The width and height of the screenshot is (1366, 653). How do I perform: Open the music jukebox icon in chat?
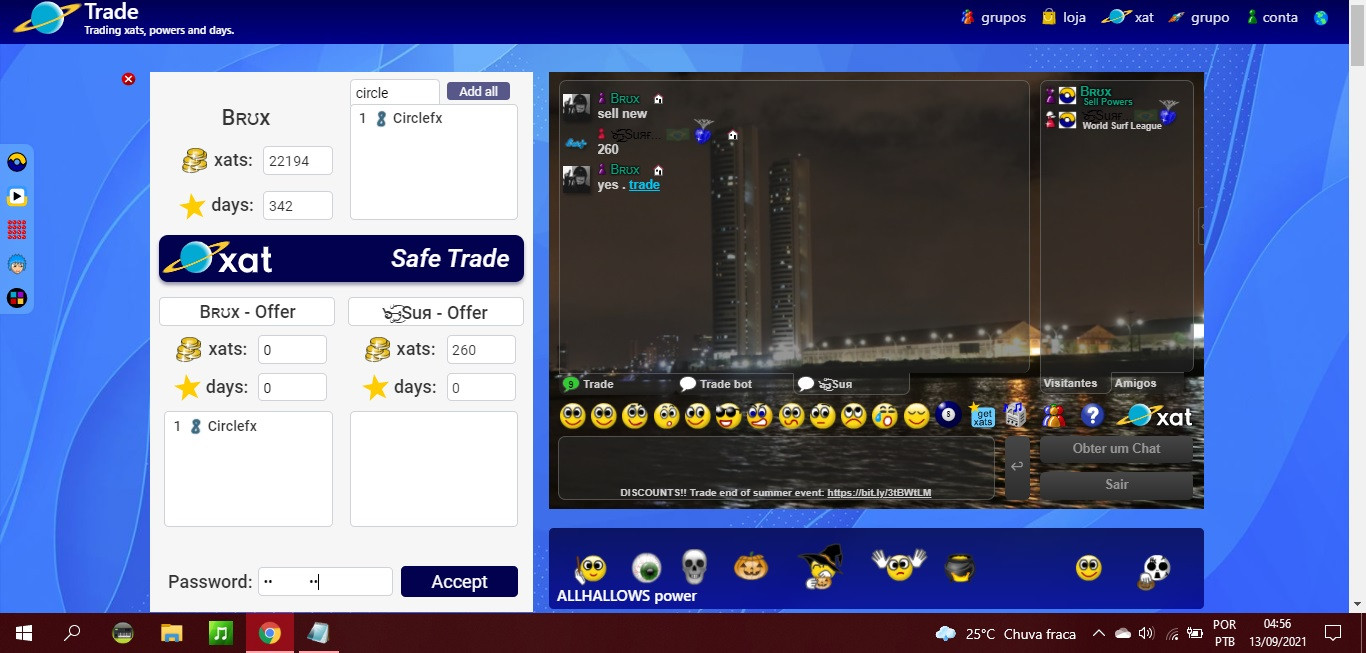(1015, 414)
